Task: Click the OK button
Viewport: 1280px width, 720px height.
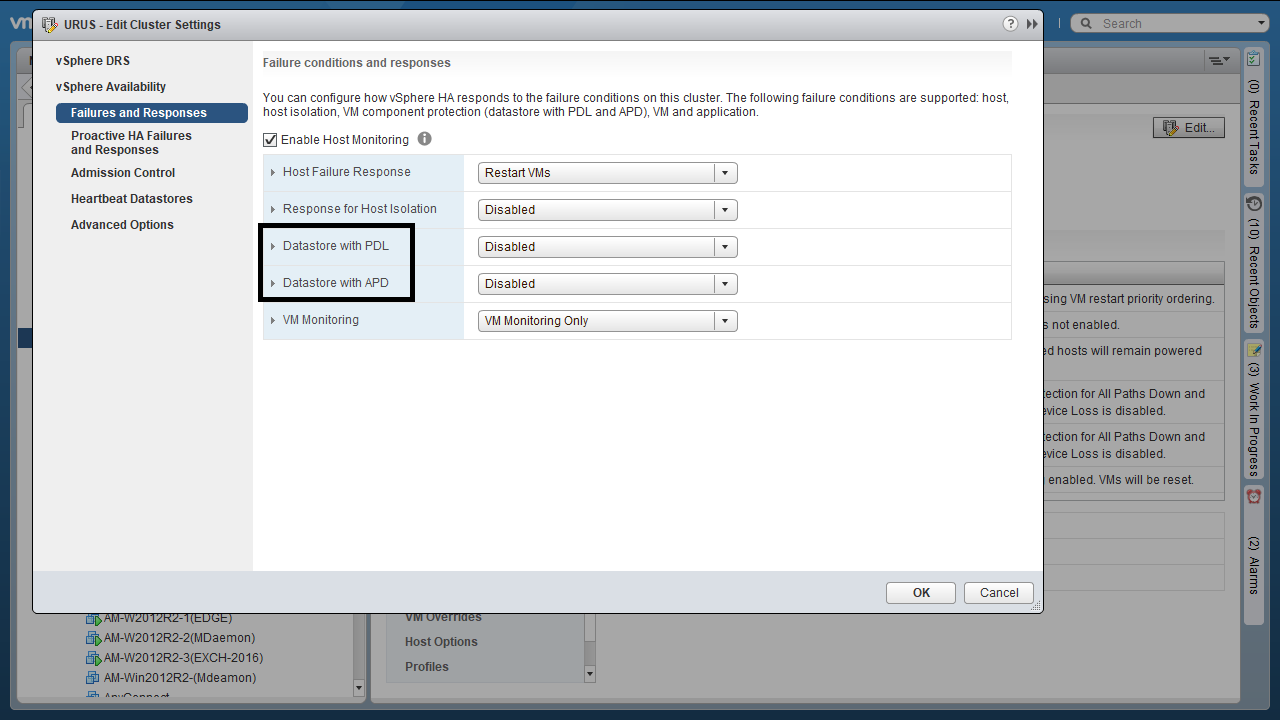Action: pos(921,593)
